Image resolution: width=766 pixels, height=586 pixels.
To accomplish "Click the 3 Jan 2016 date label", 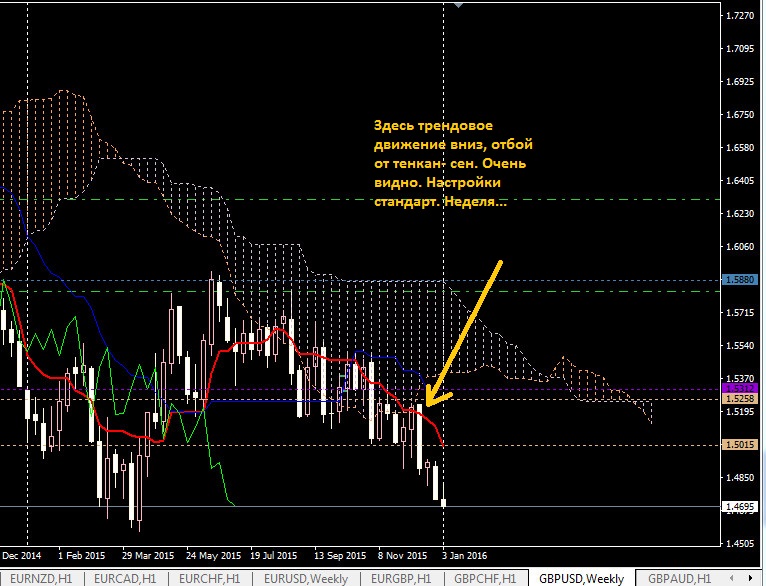I will click(x=465, y=556).
